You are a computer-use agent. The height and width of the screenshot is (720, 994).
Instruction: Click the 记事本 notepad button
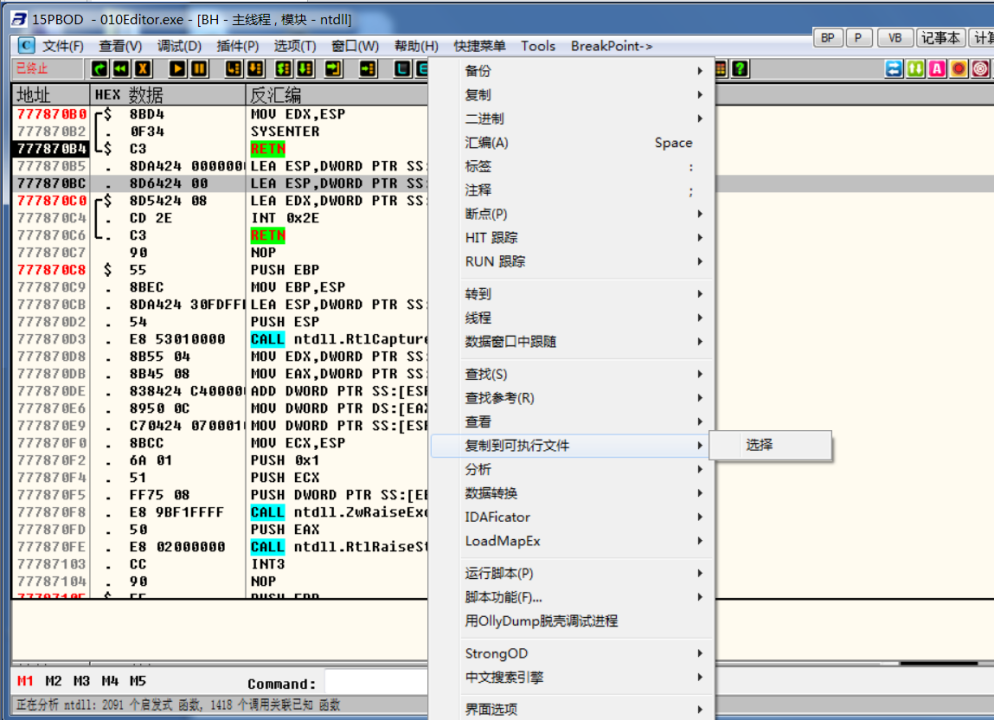tap(940, 38)
